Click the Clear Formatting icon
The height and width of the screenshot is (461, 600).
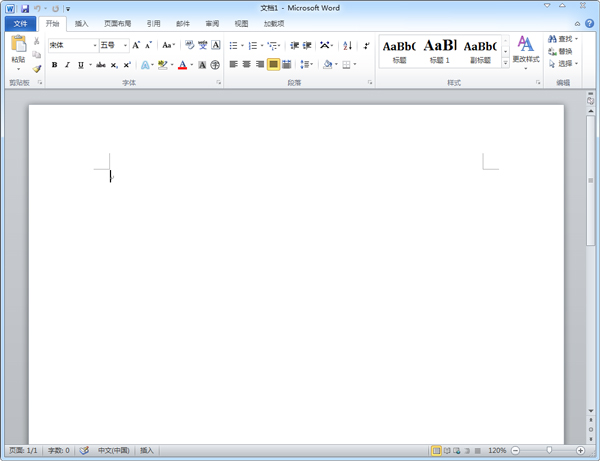pos(190,45)
